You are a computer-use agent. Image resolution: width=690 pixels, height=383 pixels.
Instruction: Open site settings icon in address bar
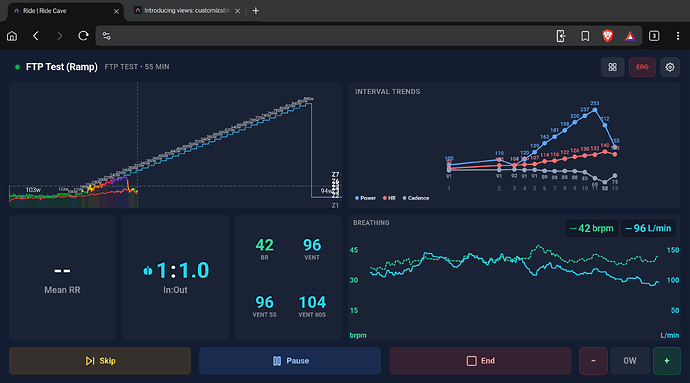click(x=106, y=36)
